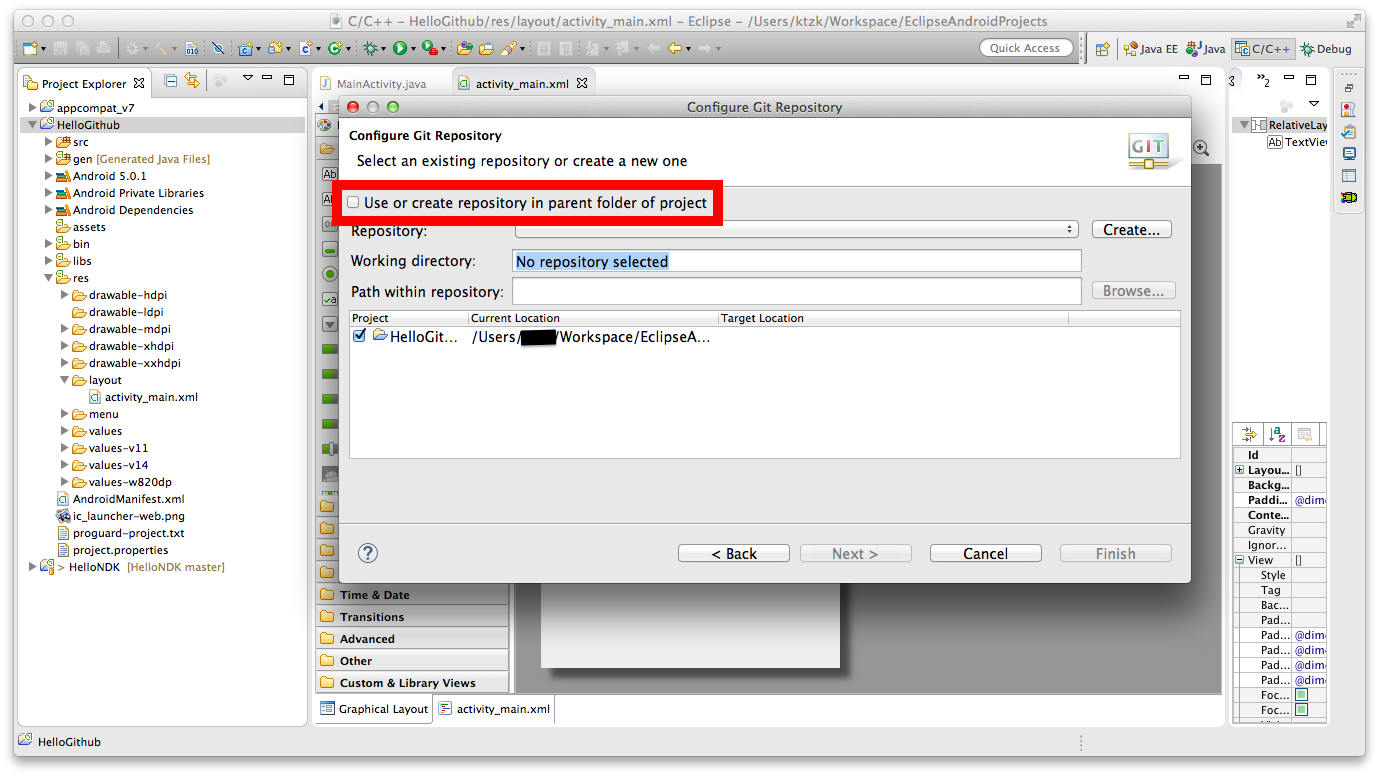Collapse the res folder
The width and height of the screenshot is (1379, 776).
click(48, 278)
